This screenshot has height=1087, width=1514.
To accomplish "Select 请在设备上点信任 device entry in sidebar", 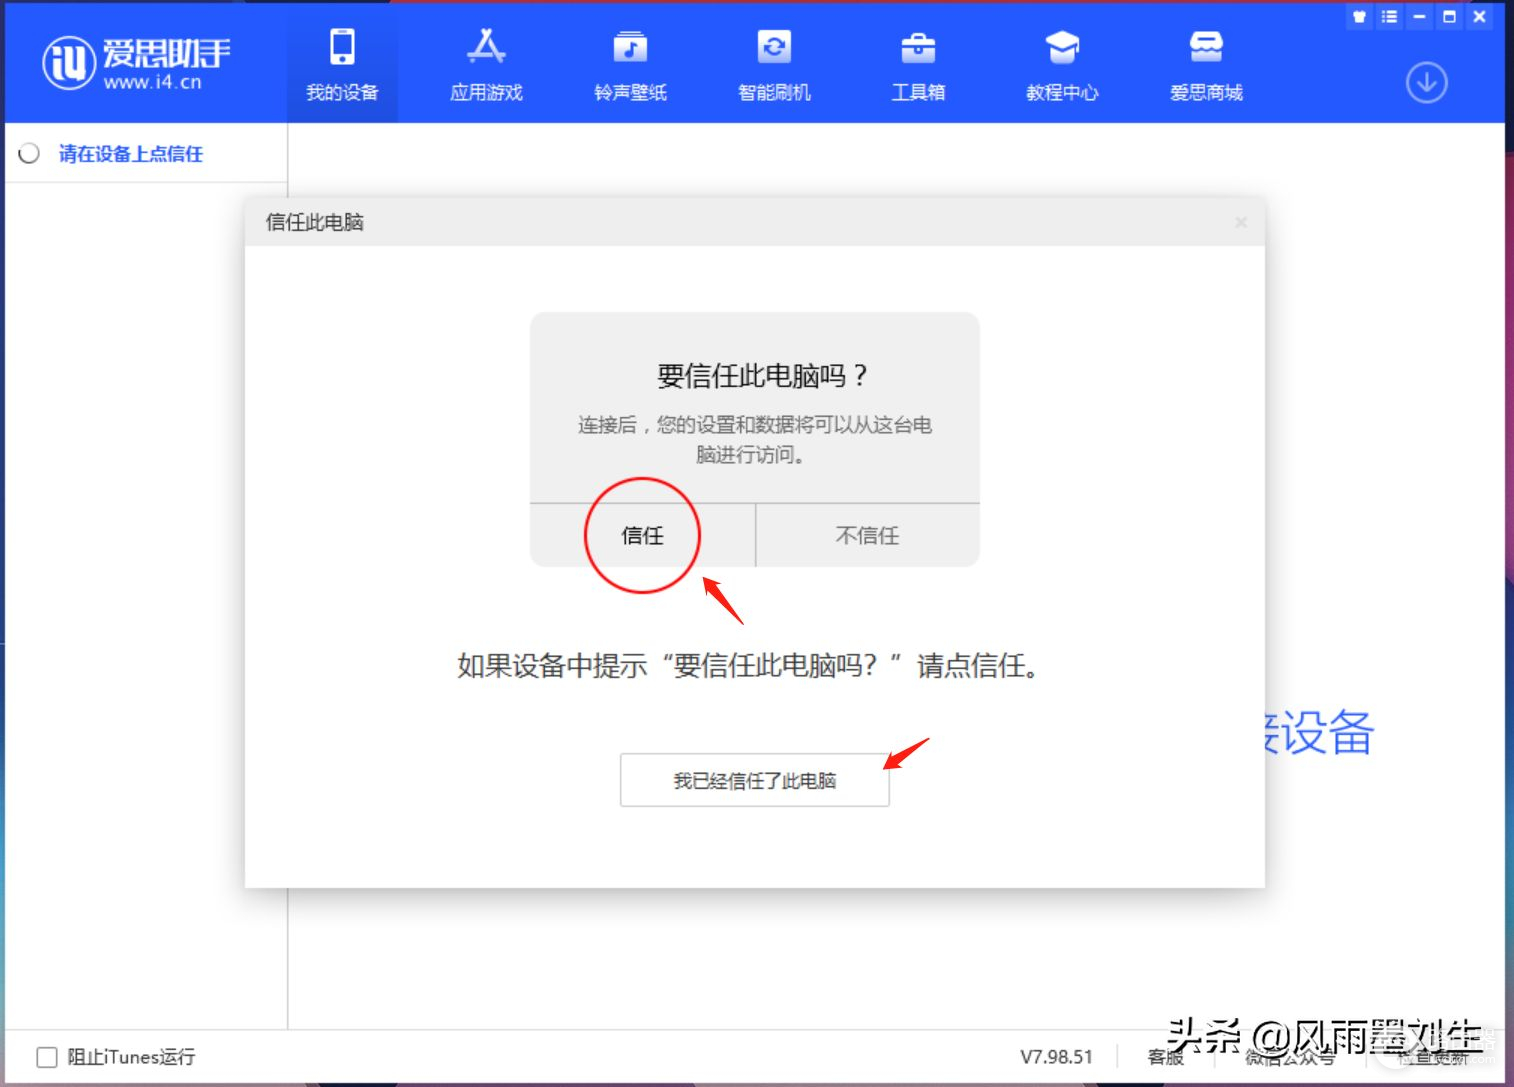I will point(130,154).
